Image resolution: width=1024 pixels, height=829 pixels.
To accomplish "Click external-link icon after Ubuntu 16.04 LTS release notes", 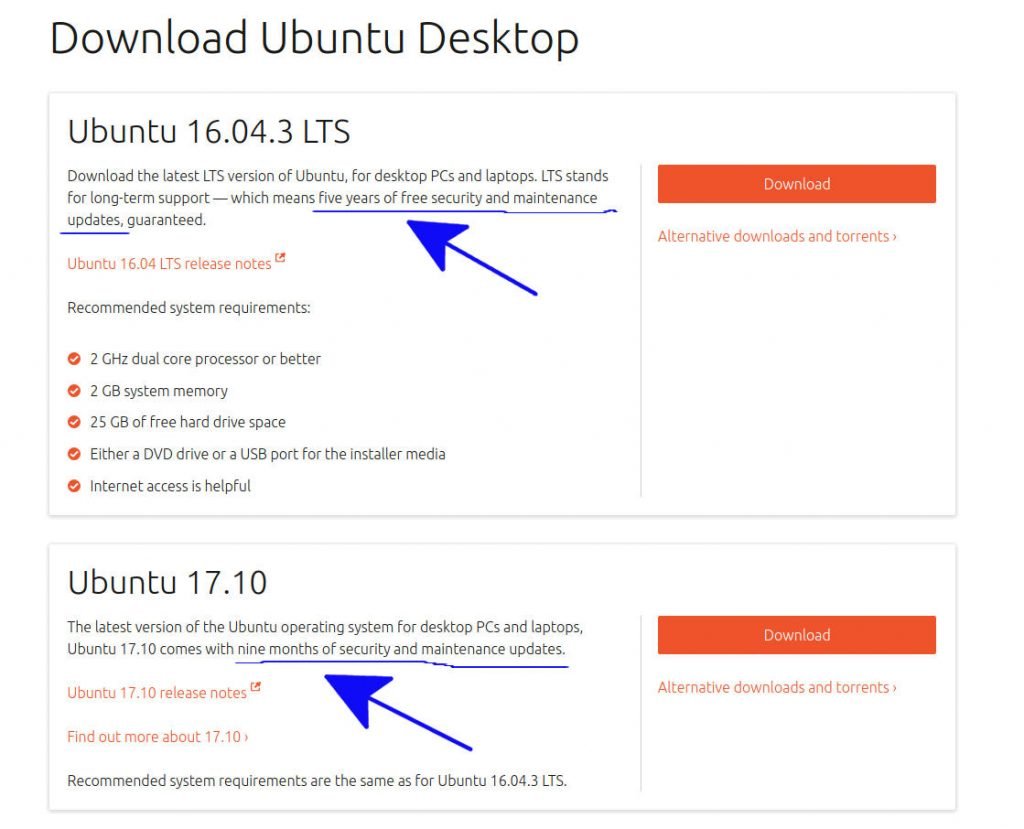I will [281, 260].
